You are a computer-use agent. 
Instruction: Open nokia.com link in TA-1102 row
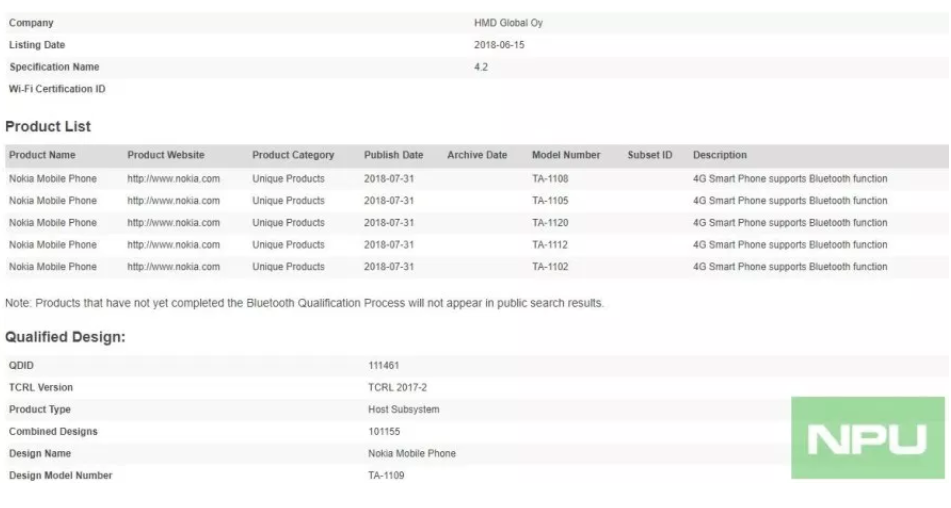(x=173, y=267)
